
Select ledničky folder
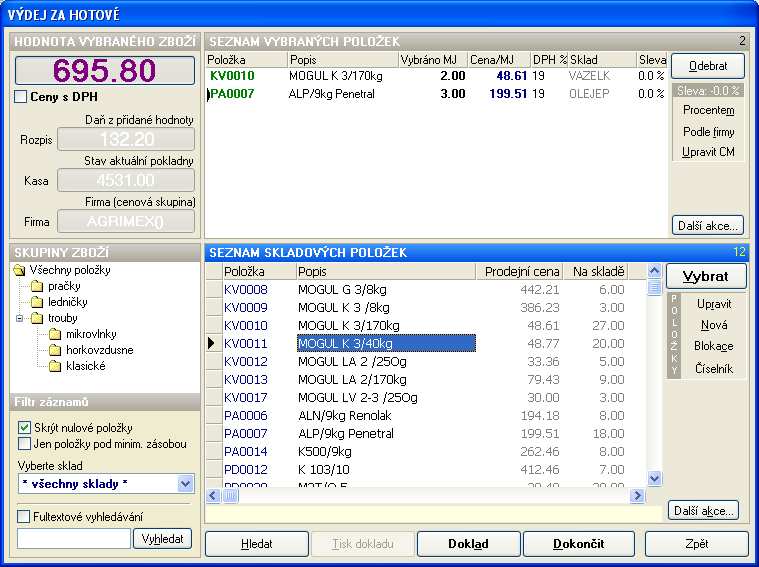(67, 302)
